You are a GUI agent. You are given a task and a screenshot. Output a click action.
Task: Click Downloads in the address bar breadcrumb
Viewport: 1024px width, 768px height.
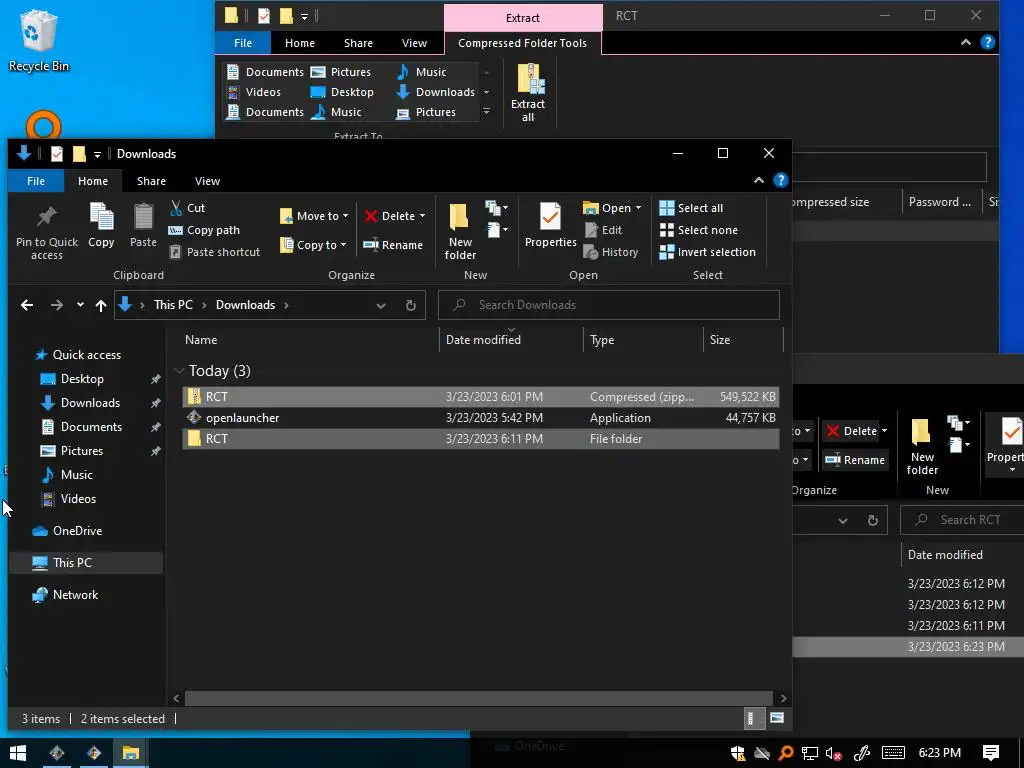pyautogui.click(x=246, y=305)
